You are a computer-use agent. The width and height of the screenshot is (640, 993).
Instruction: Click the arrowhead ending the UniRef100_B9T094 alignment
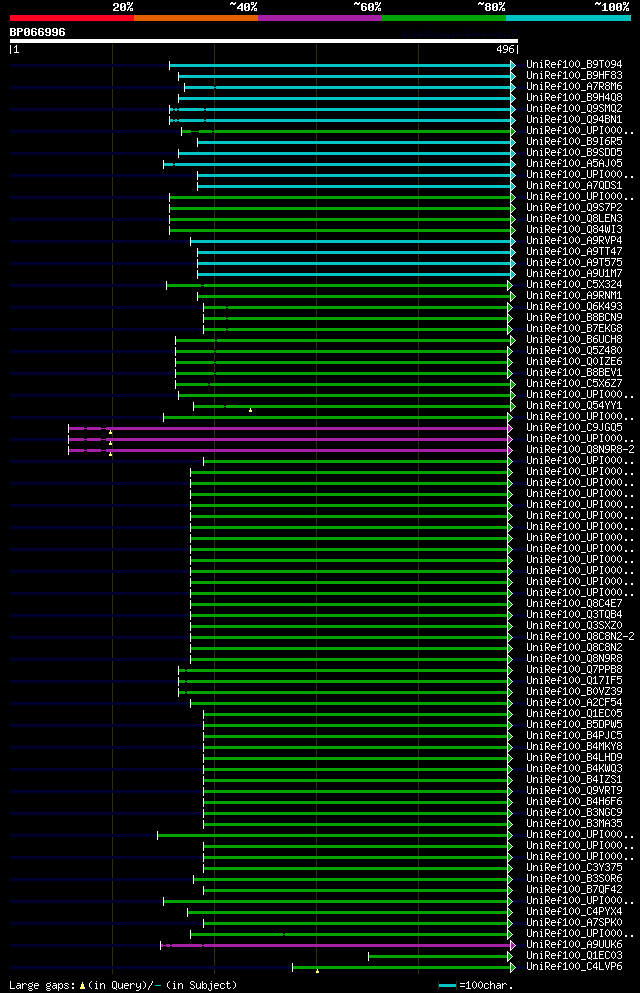513,65
